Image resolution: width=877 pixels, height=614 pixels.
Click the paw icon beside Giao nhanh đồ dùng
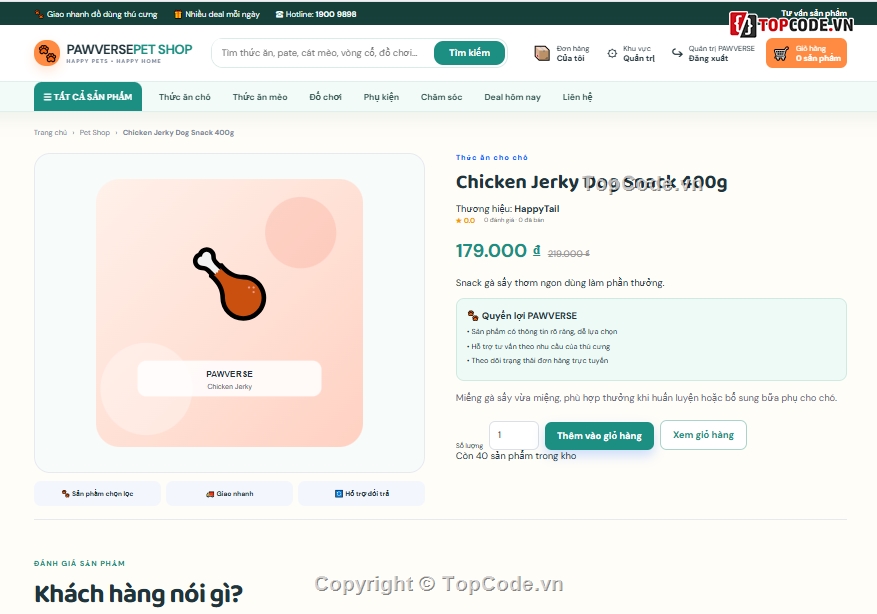pyautogui.click(x=39, y=14)
